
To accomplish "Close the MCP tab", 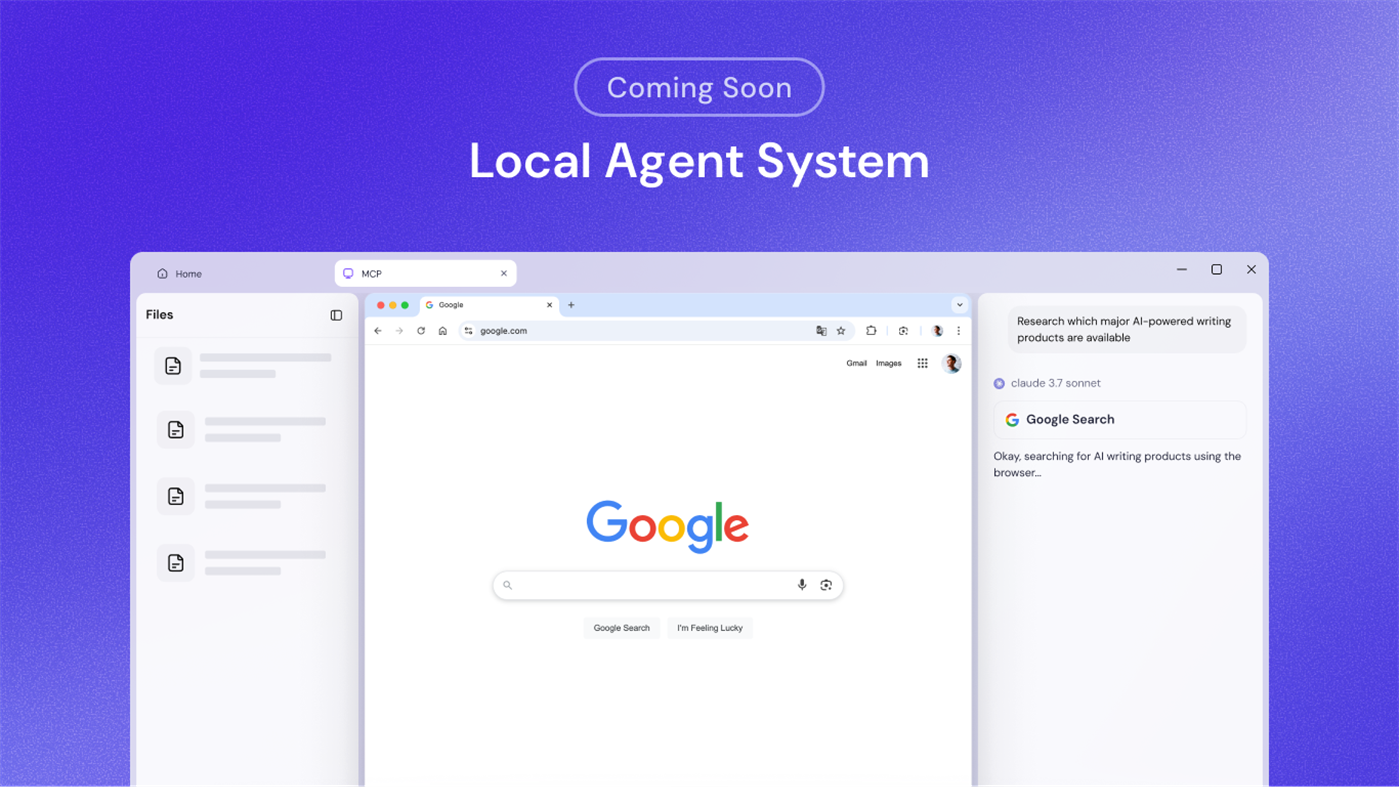I will 504,273.
